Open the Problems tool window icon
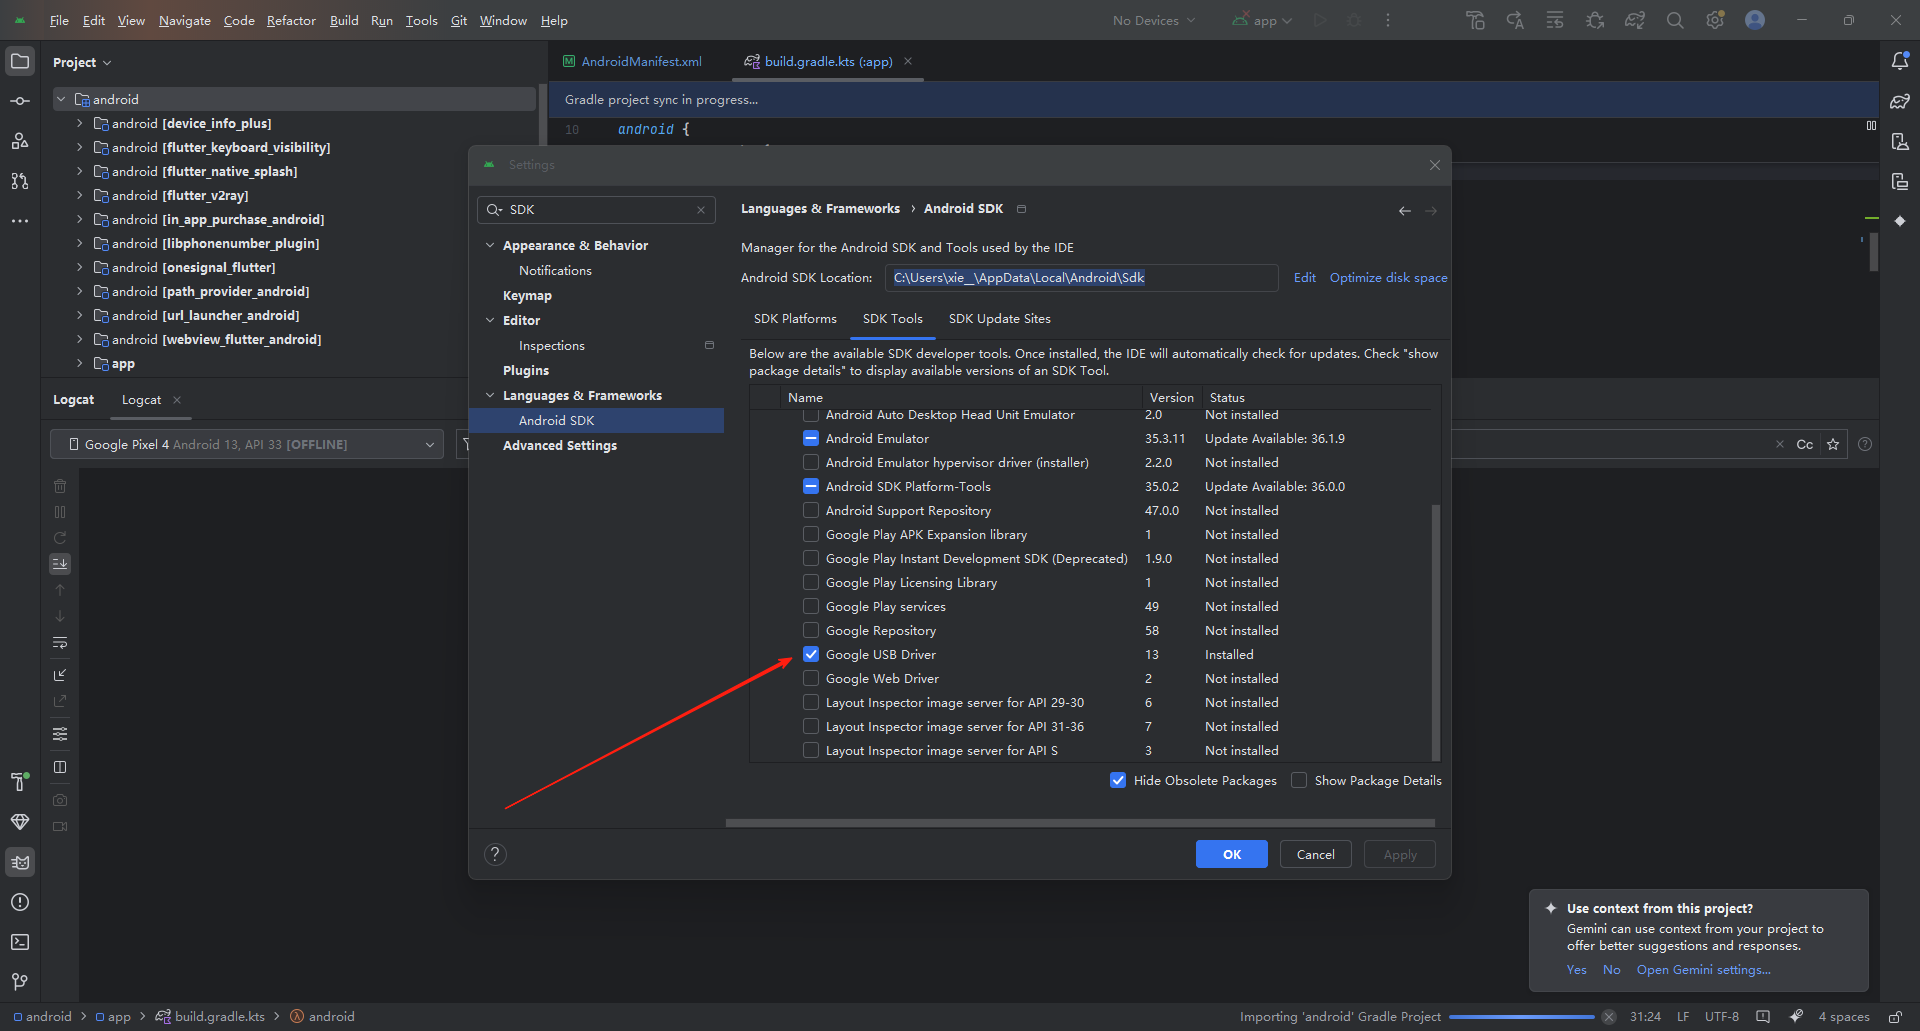The height and width of the screenshot is (1031, 1920). 20,902
